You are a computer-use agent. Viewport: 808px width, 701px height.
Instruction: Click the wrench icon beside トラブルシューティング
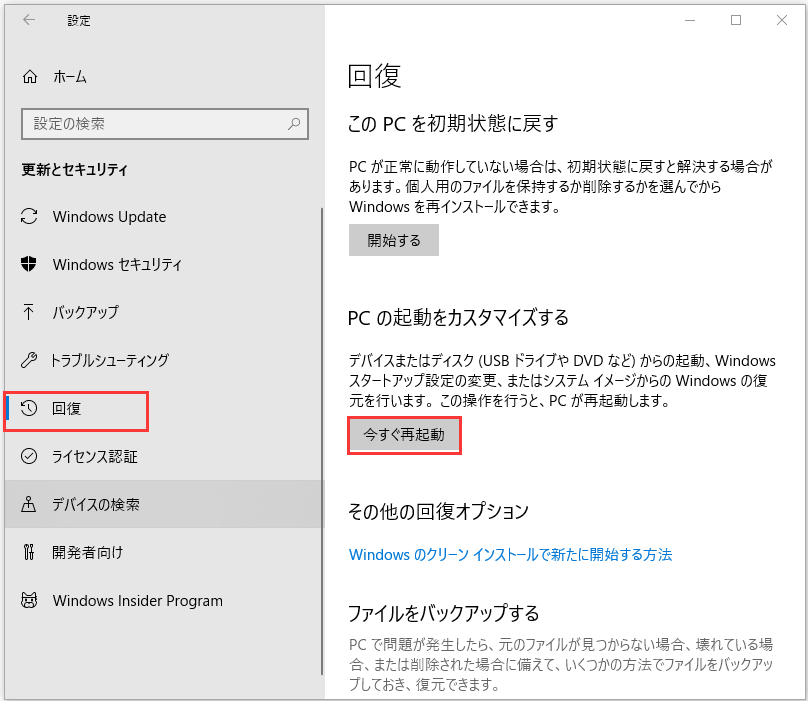pyautogui.click(x=28, y=360)
